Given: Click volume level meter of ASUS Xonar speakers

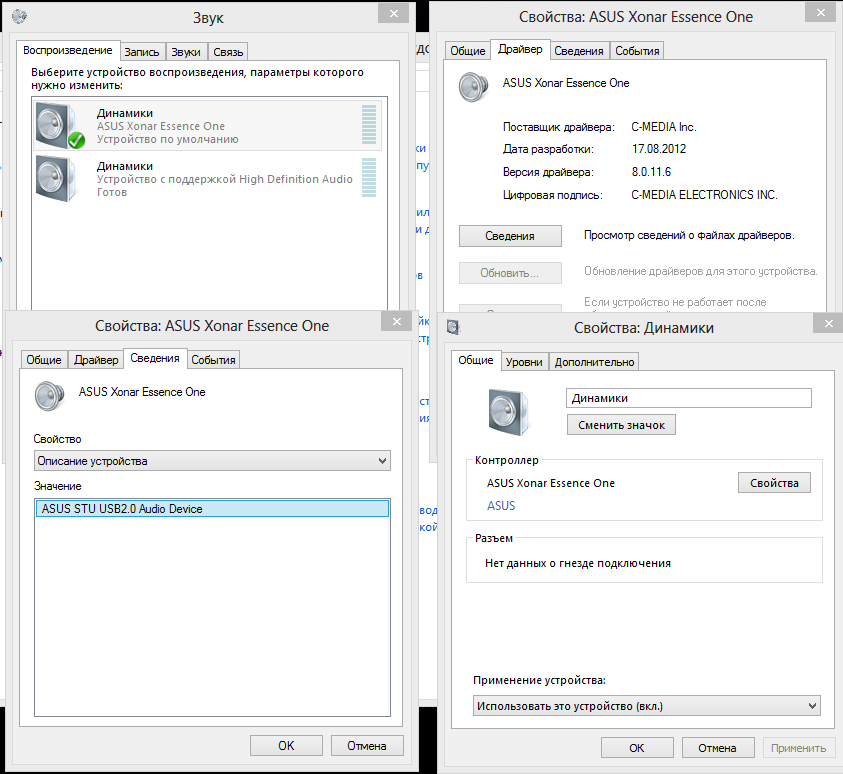Looking at the screenshot, I should click(x=369, y=125).
